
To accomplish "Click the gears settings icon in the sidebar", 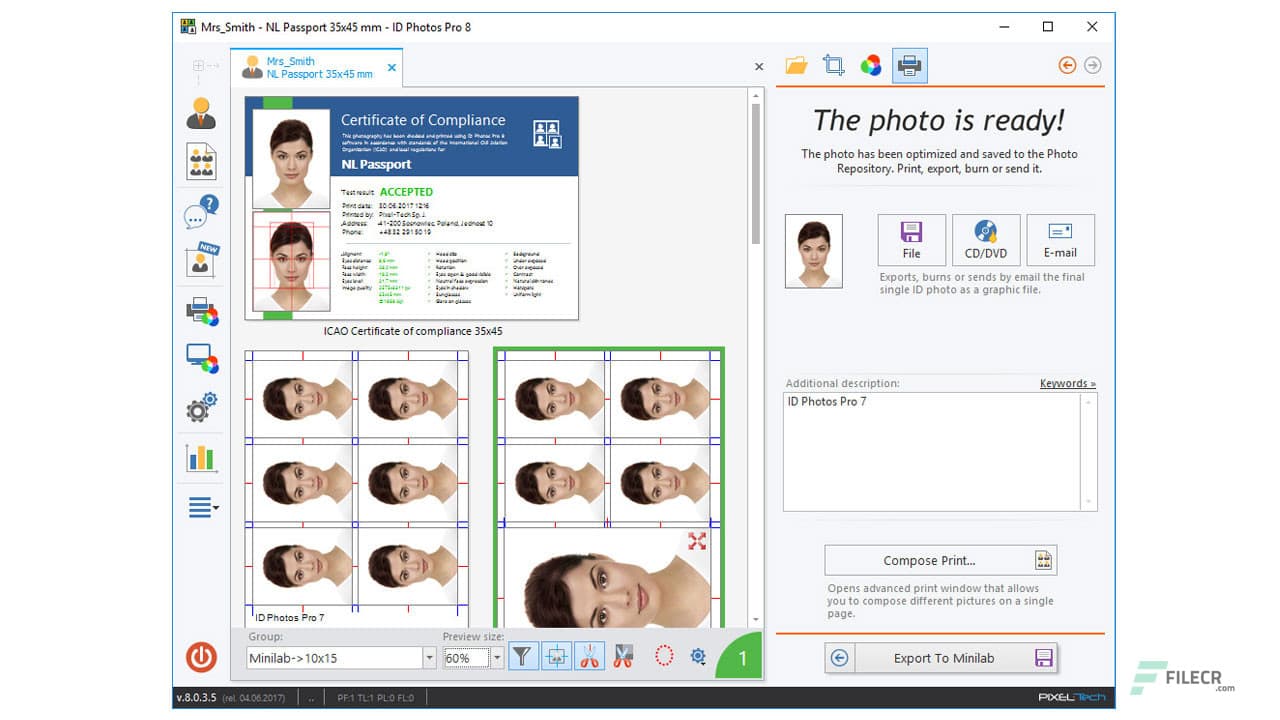I will [200, 409].
